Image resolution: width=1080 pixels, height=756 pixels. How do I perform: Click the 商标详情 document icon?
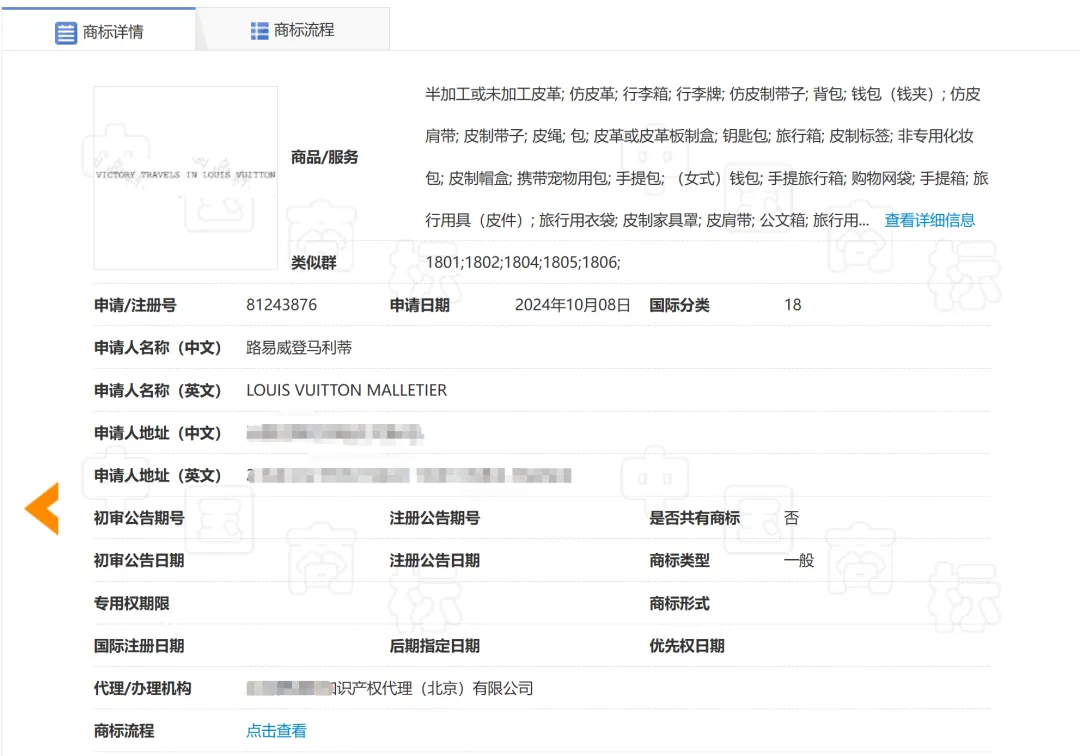[65, 32]
